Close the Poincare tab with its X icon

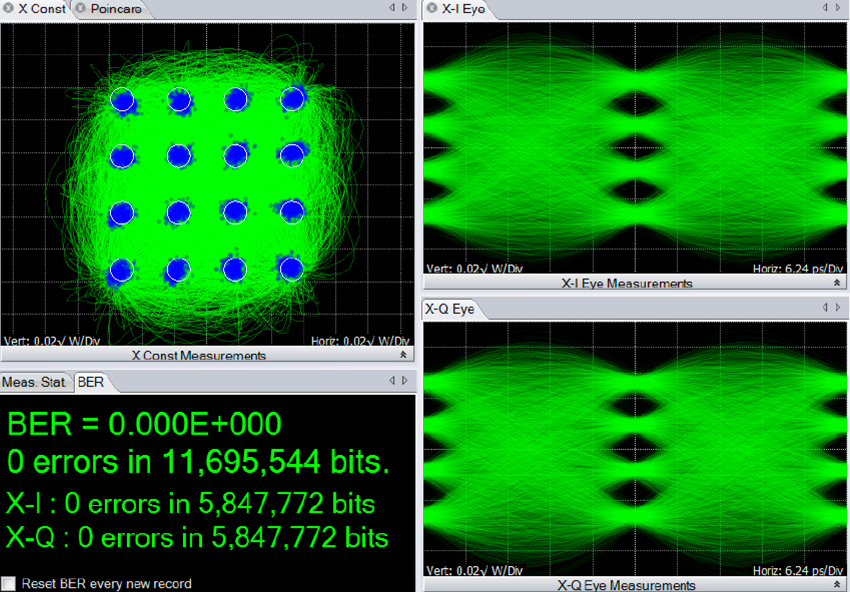(x=81, y=8)
